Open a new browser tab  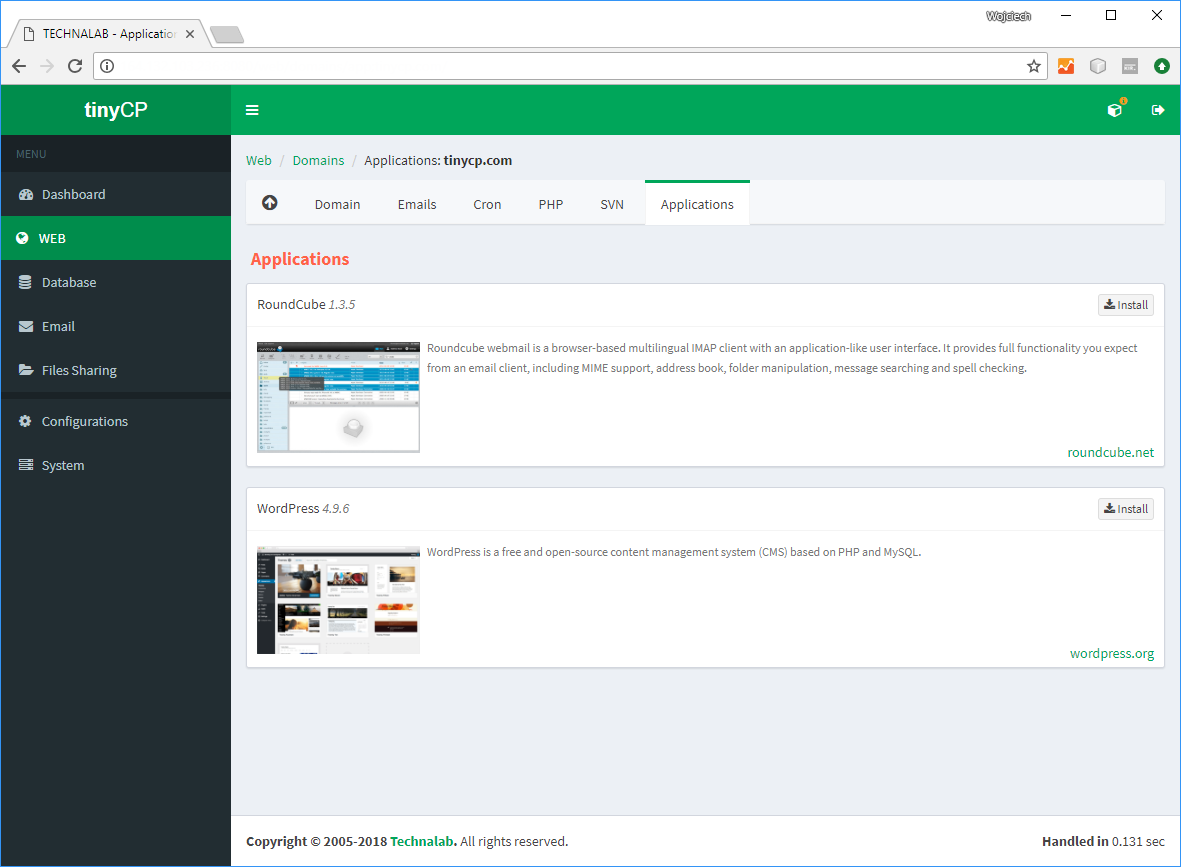coord(227,34)
